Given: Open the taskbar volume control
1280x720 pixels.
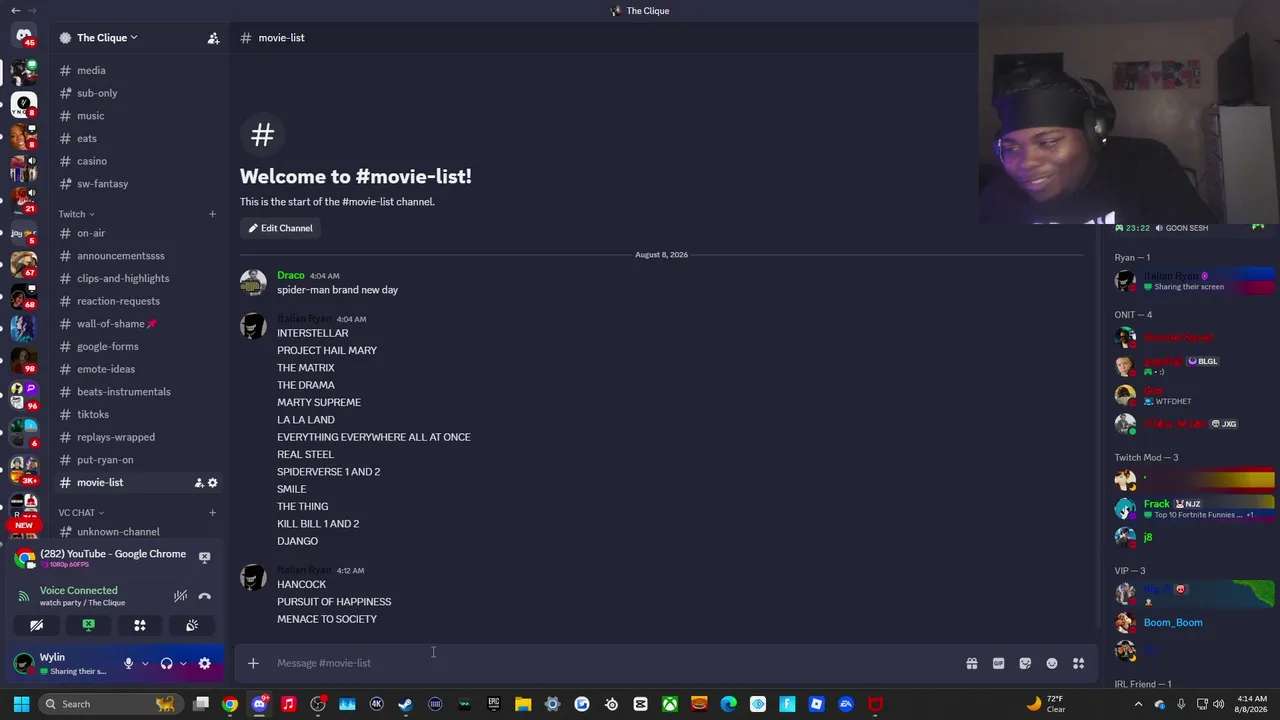Looking at the screenshot, I should pyautogui.click(x=1219, y=704).
